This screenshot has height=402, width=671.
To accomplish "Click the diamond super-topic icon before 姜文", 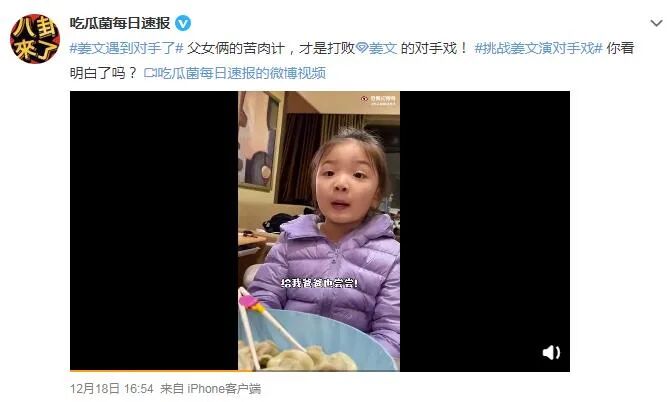I will pos(362,48).
